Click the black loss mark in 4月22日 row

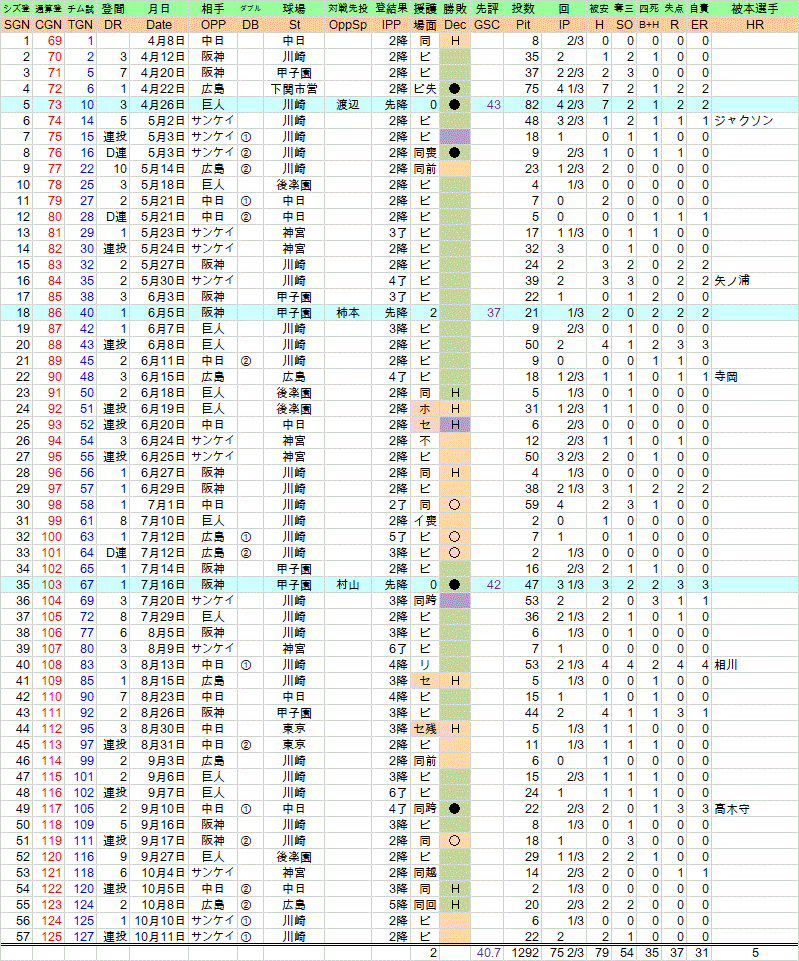(x=455, y=89)
